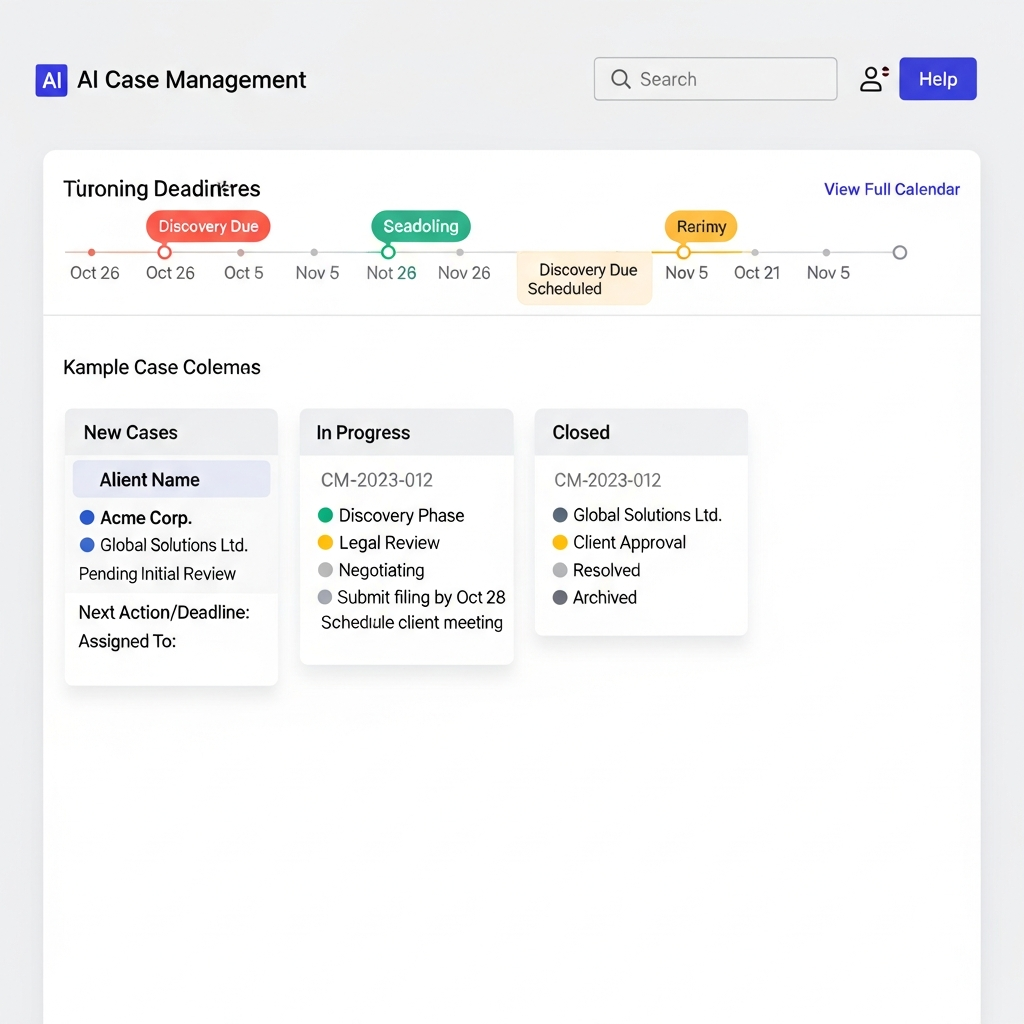Open the user profile icon in the header
Screen dimensions: 1024x1024
(870, 78)
